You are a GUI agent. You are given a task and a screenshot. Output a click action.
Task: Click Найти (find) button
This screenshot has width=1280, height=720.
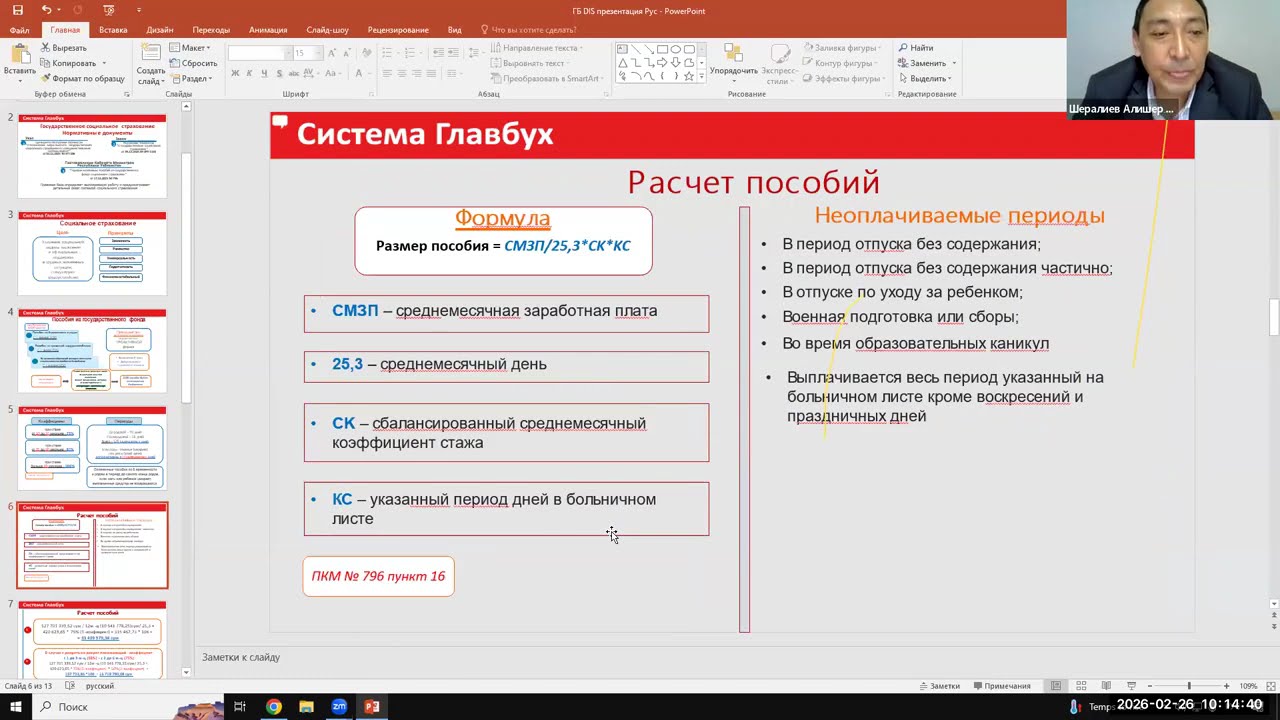click(x=916, y=48)
